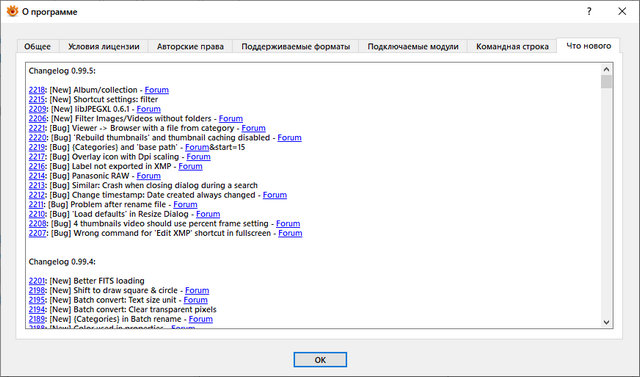Open issue link 2194

[x=37, y=309]
